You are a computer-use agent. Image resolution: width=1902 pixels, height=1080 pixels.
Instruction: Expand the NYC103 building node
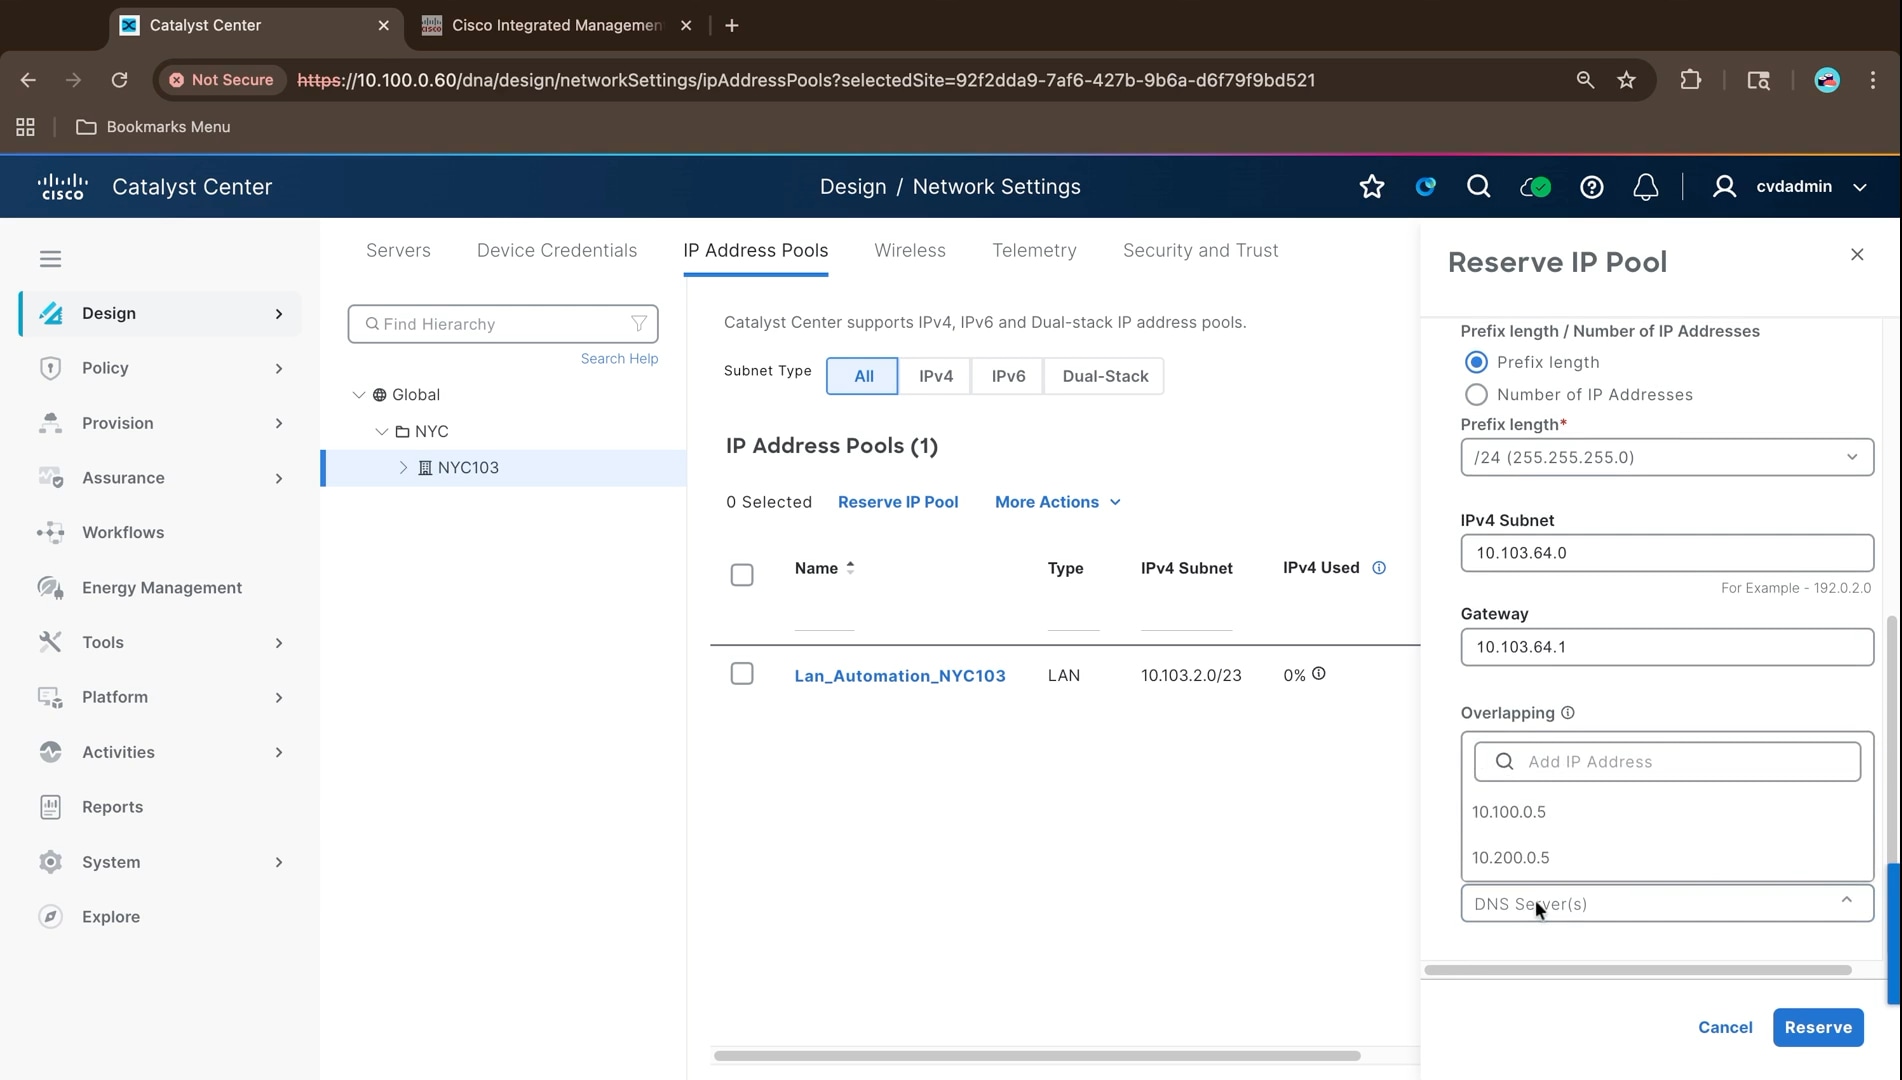(x=403, y=468)
